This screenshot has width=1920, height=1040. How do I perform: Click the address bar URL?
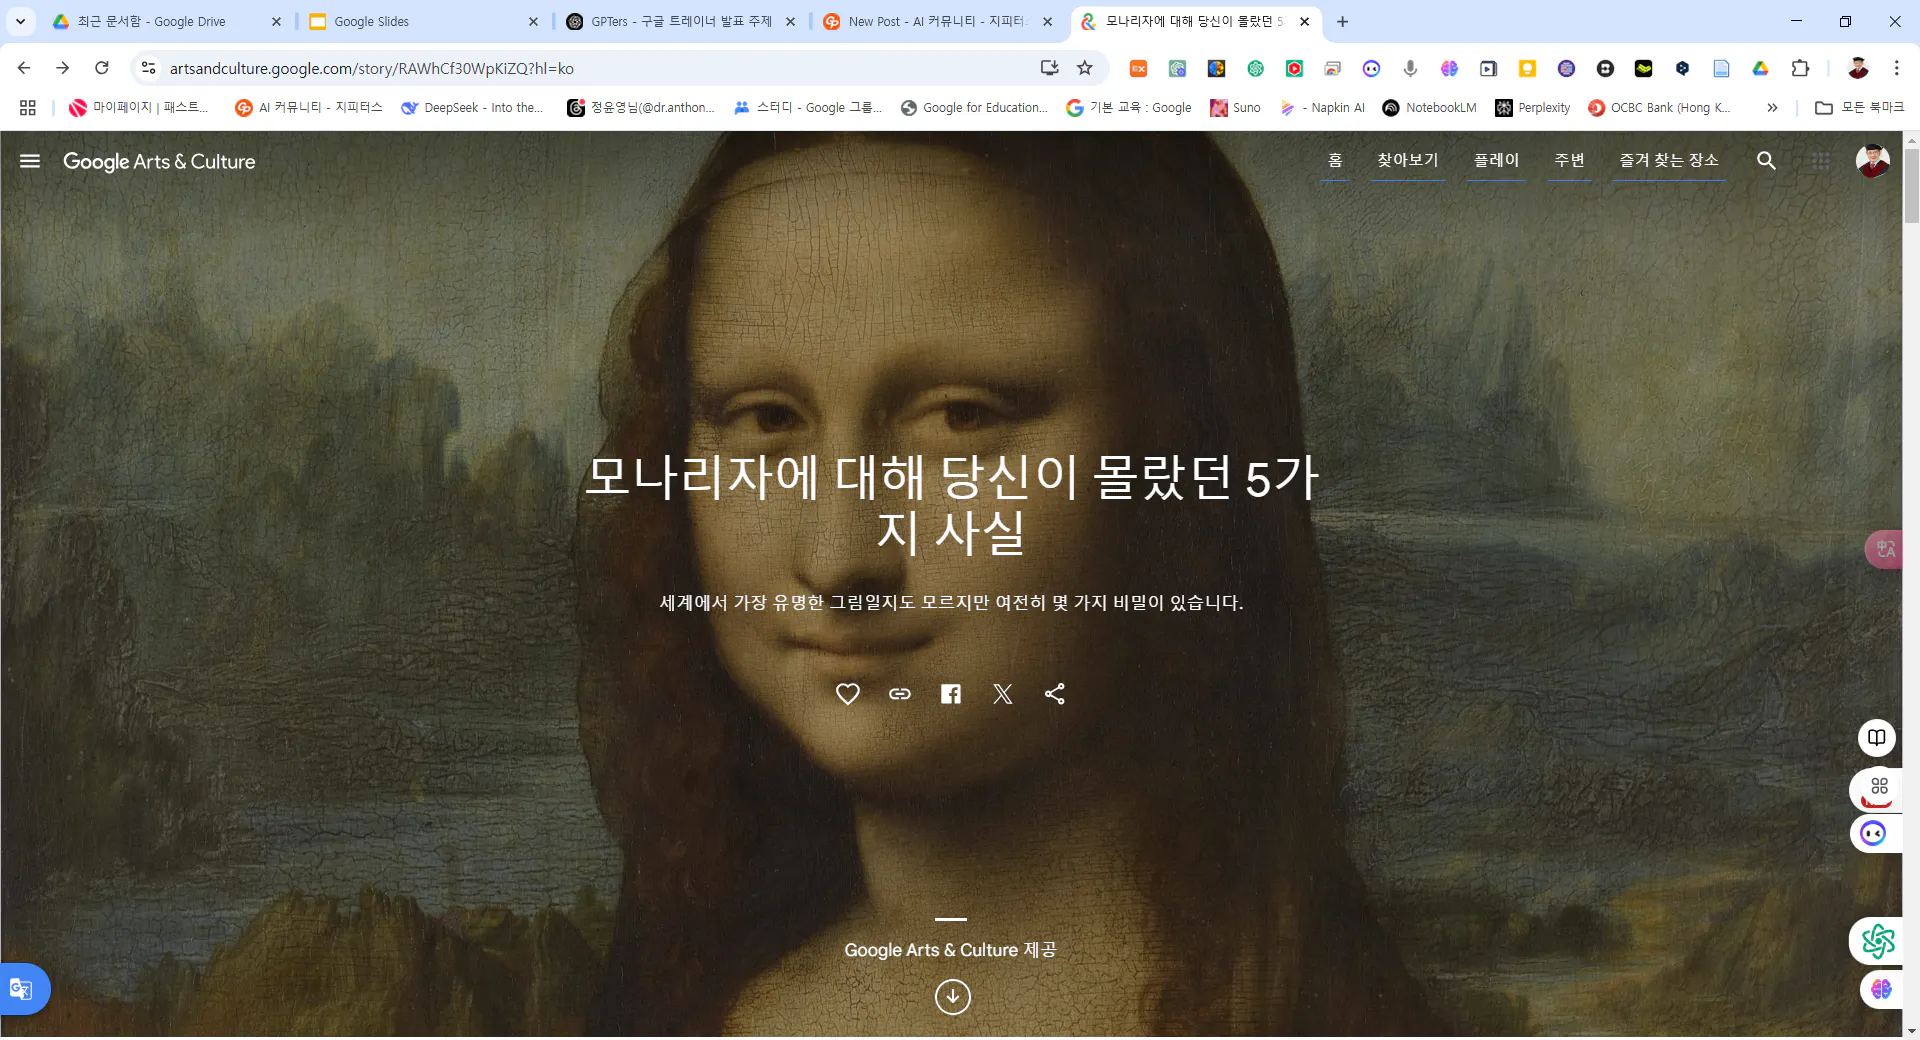coord(372,68)
